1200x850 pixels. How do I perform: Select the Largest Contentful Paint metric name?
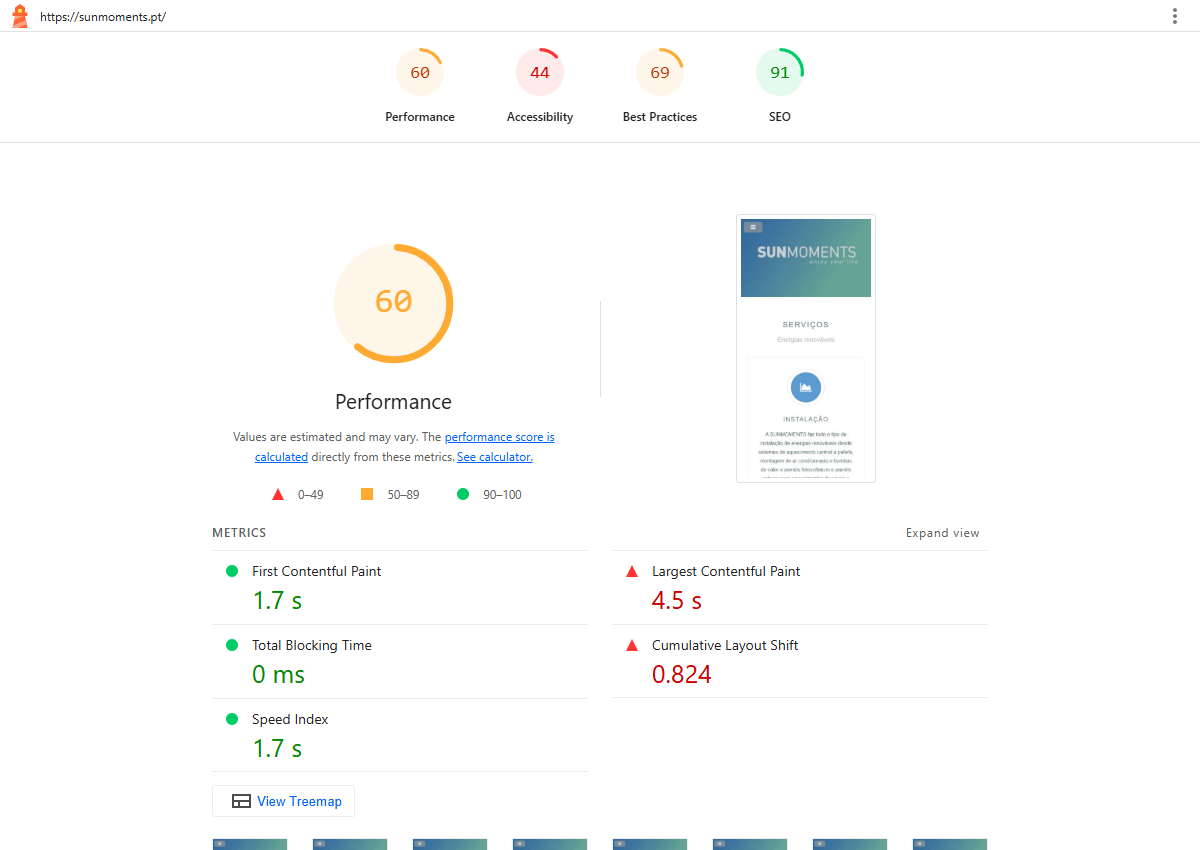726,571
